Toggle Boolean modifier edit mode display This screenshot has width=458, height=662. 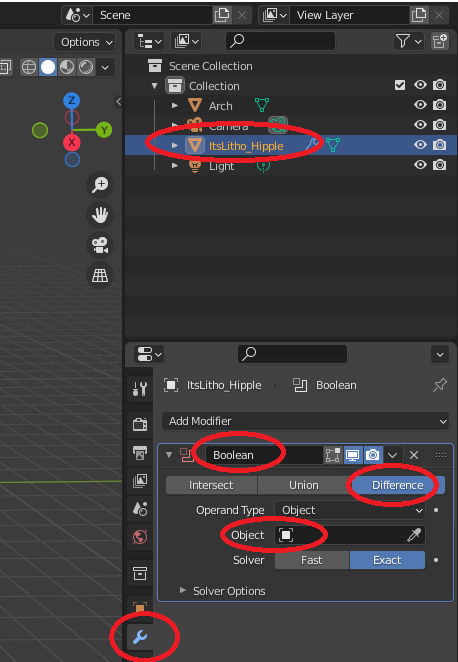click(x=332, y=455)
